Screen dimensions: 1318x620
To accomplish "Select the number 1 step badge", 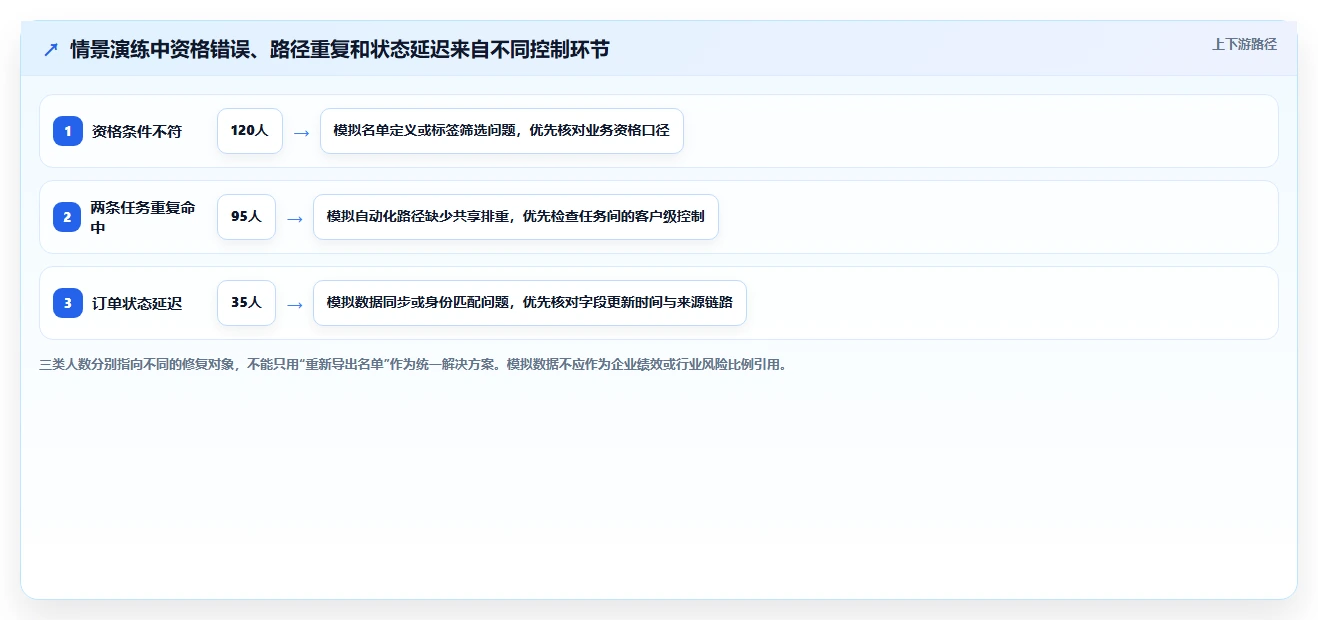I will (x=68, y=131).
